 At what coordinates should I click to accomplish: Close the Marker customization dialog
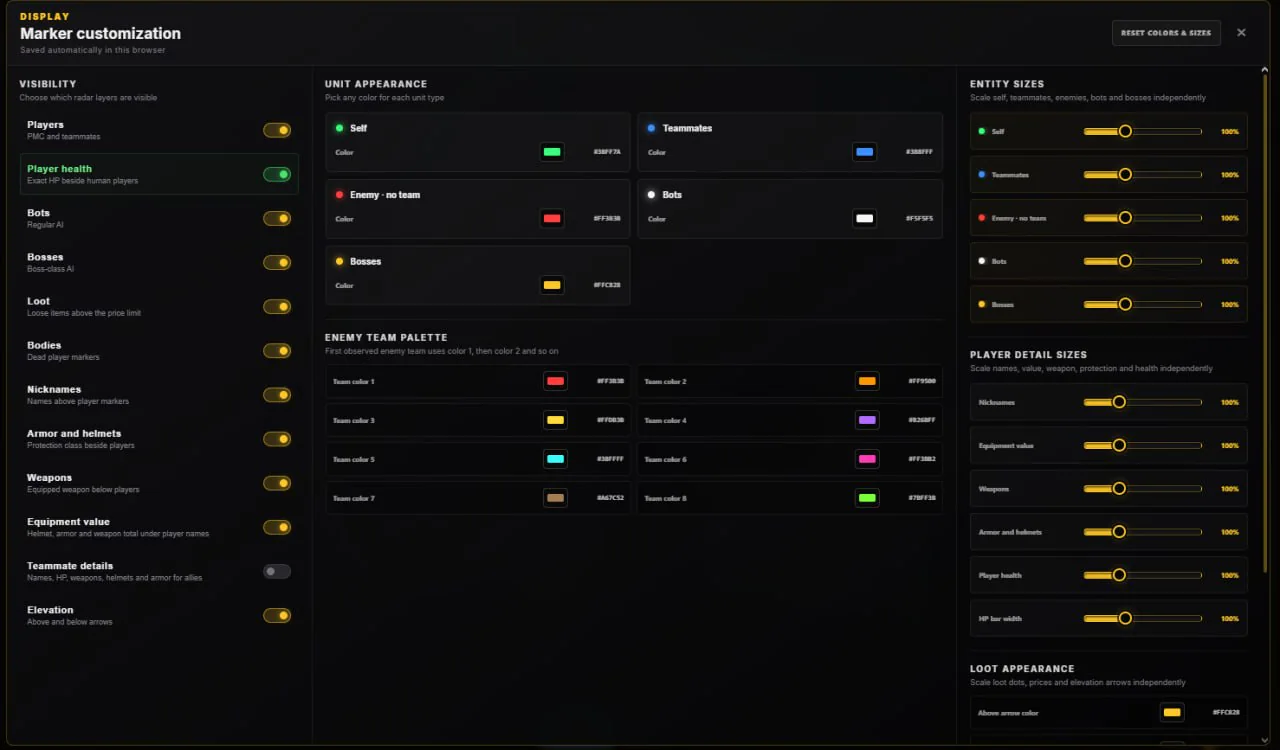(1241, 33)
